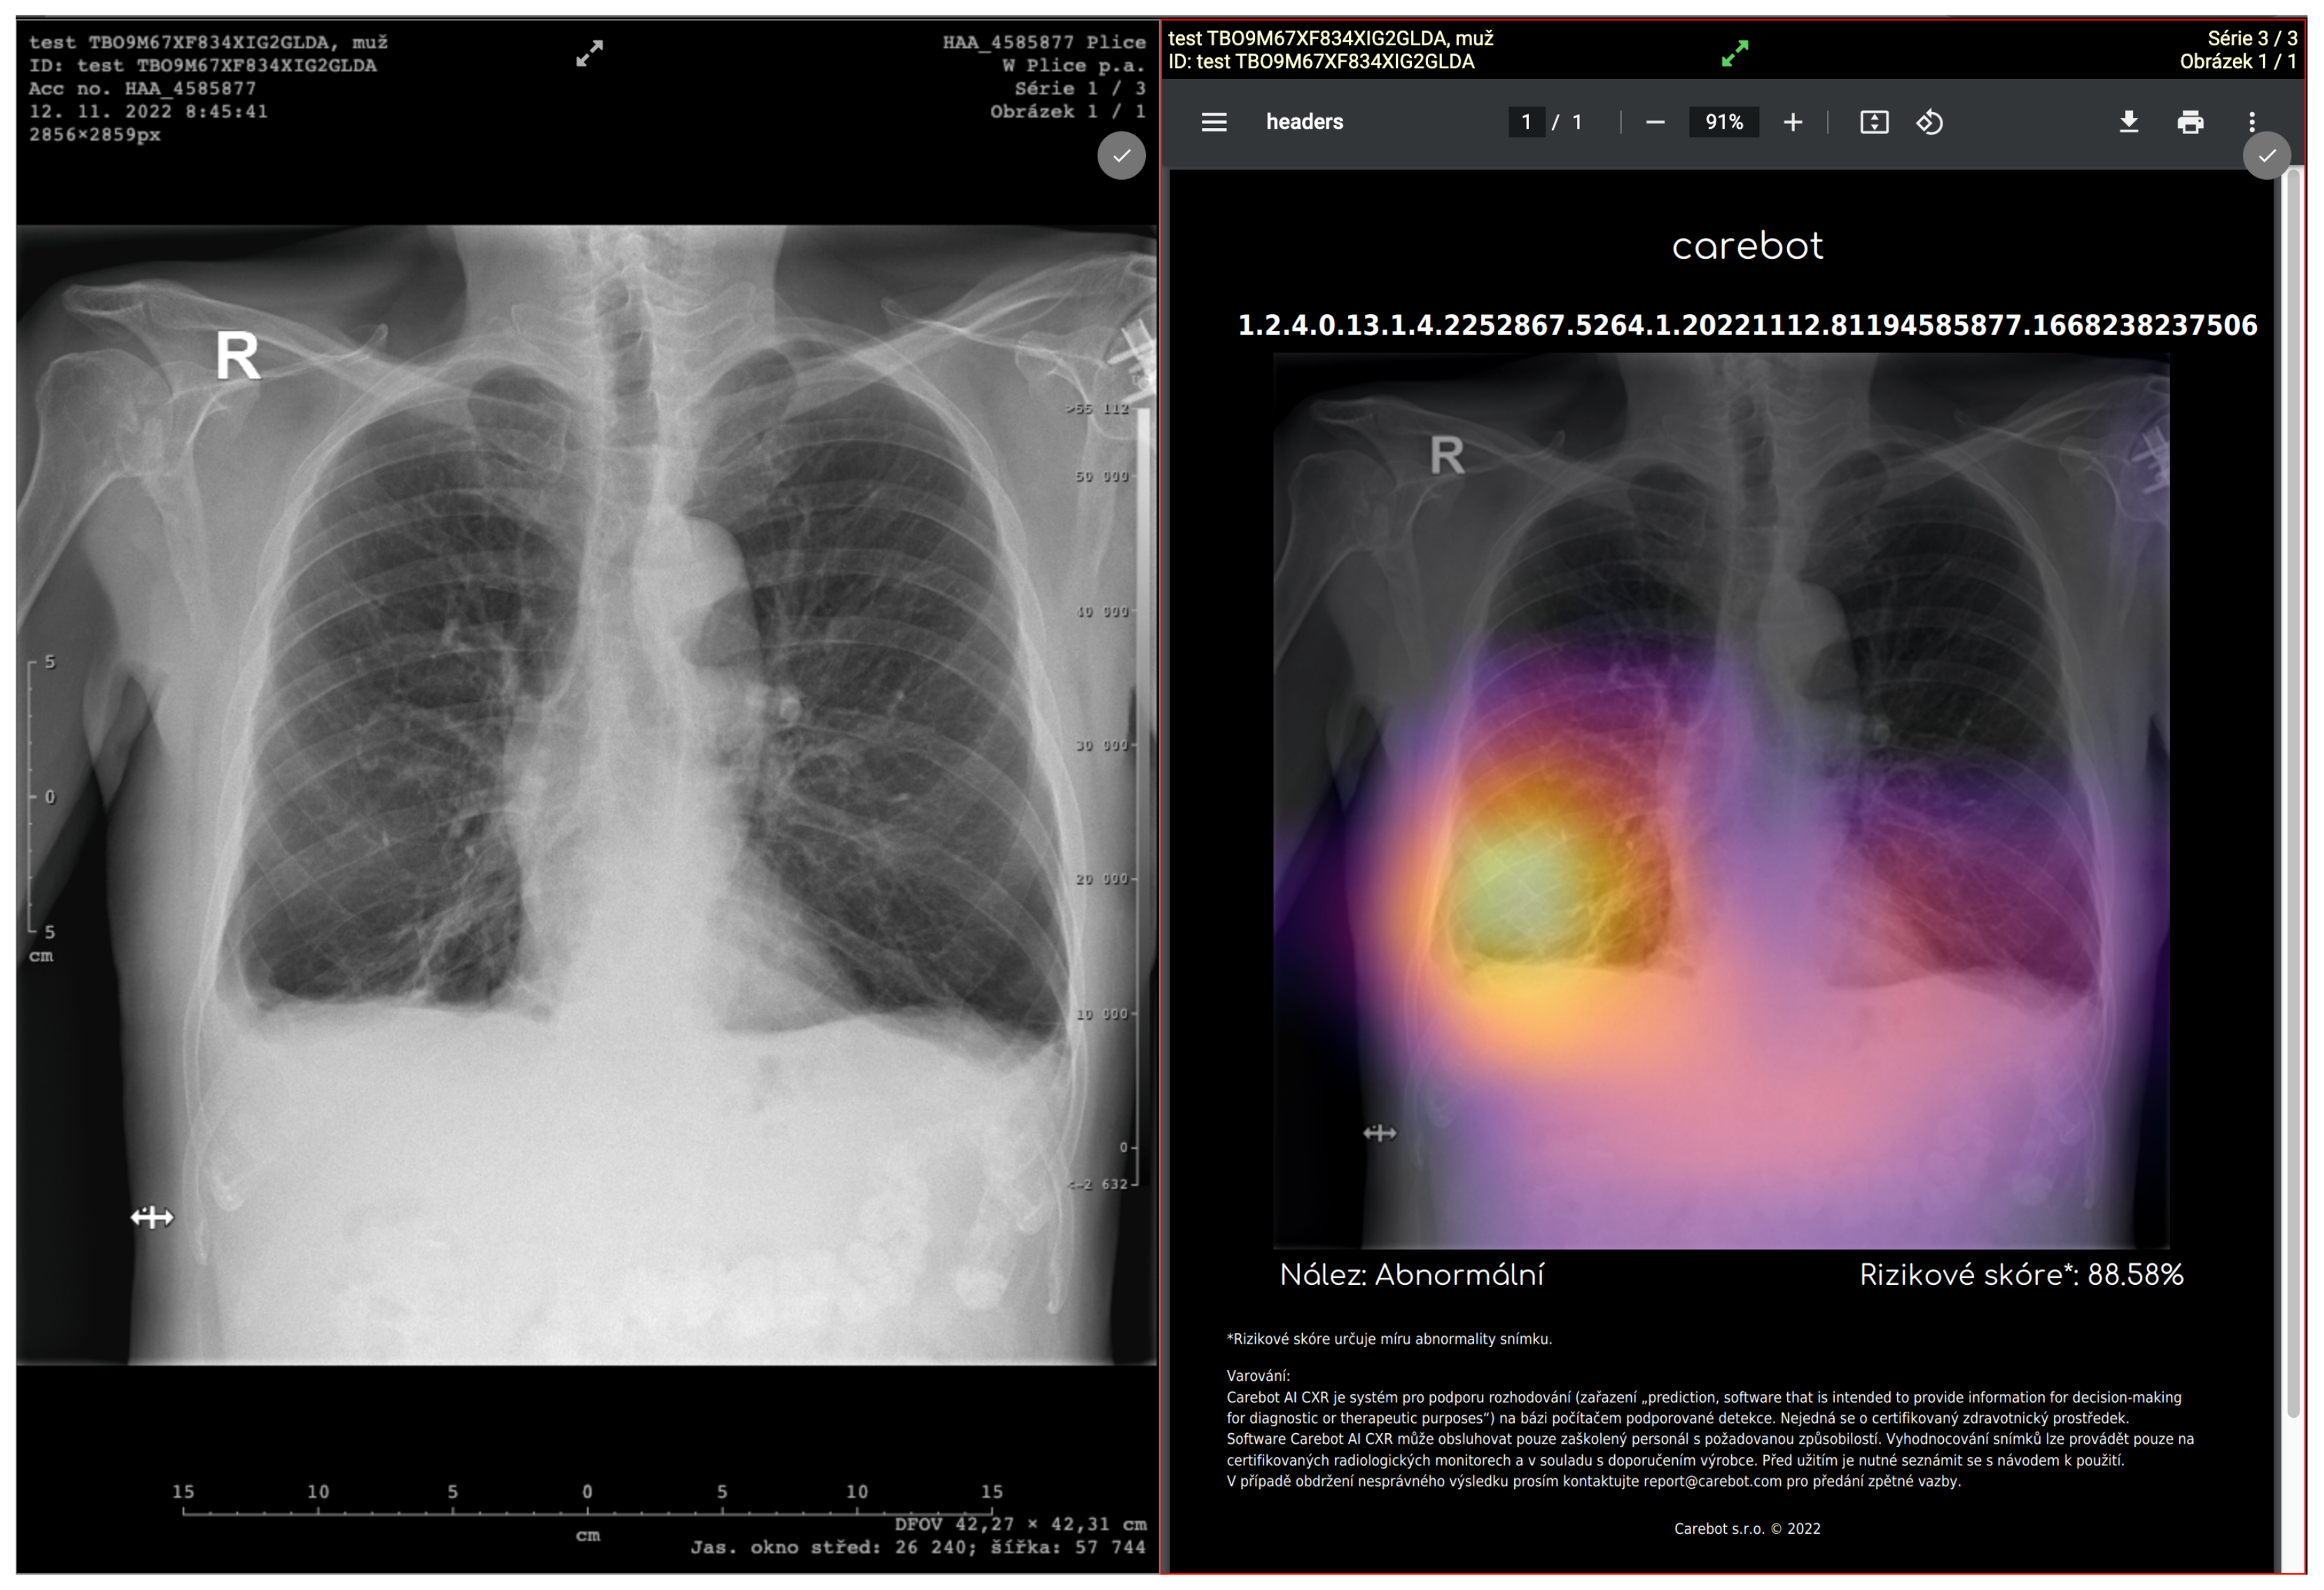Screen dimensions: 2324x1590
Task: Print the Carebot report
Action: (2190, 122)
